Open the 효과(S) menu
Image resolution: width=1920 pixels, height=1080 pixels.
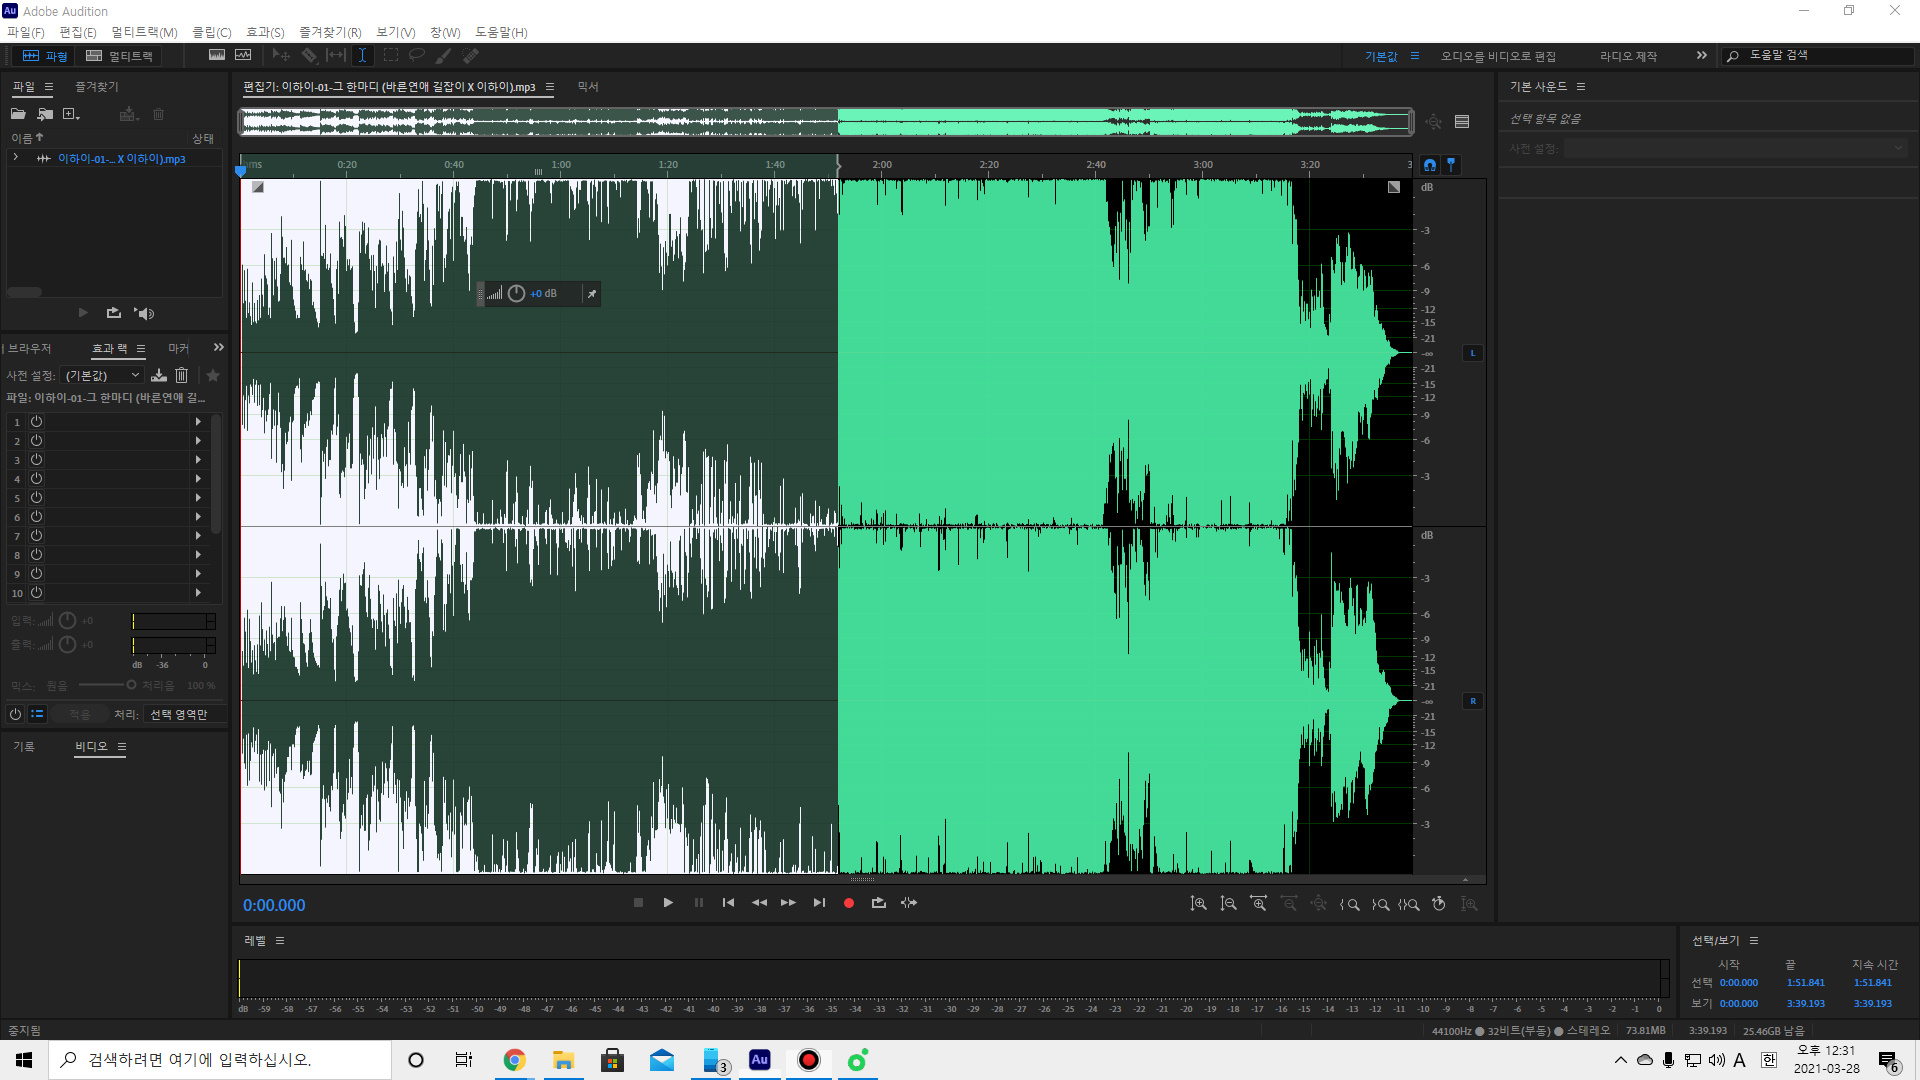[x=265, y=32]
